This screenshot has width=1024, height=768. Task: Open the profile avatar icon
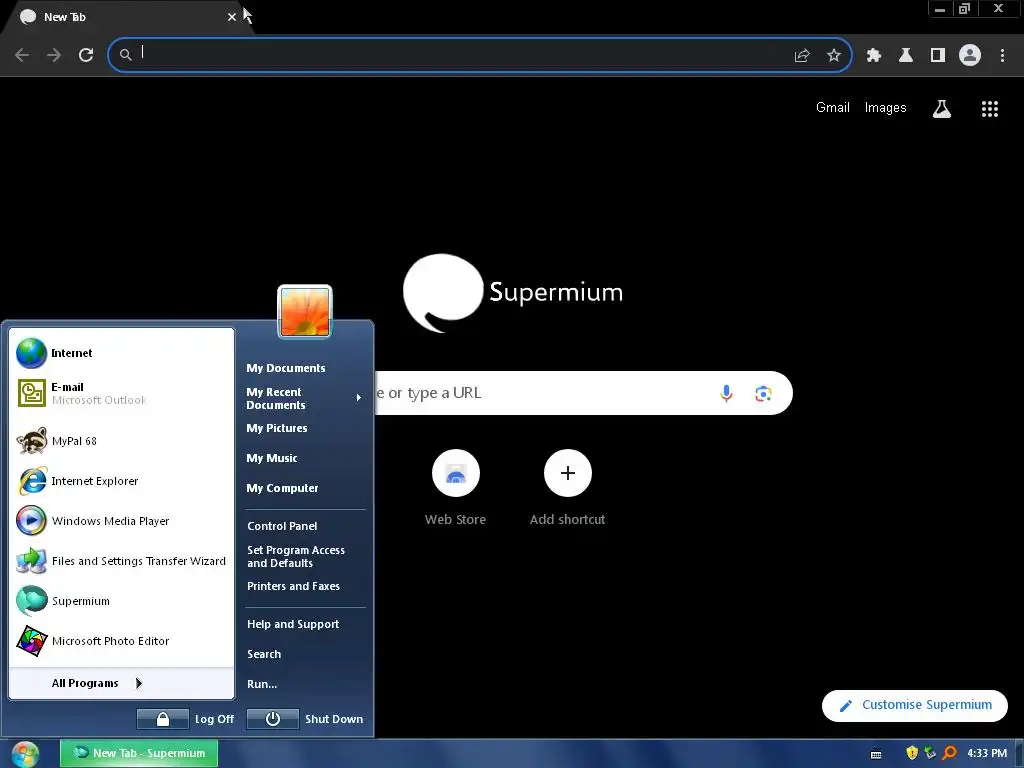click(970, 55)
